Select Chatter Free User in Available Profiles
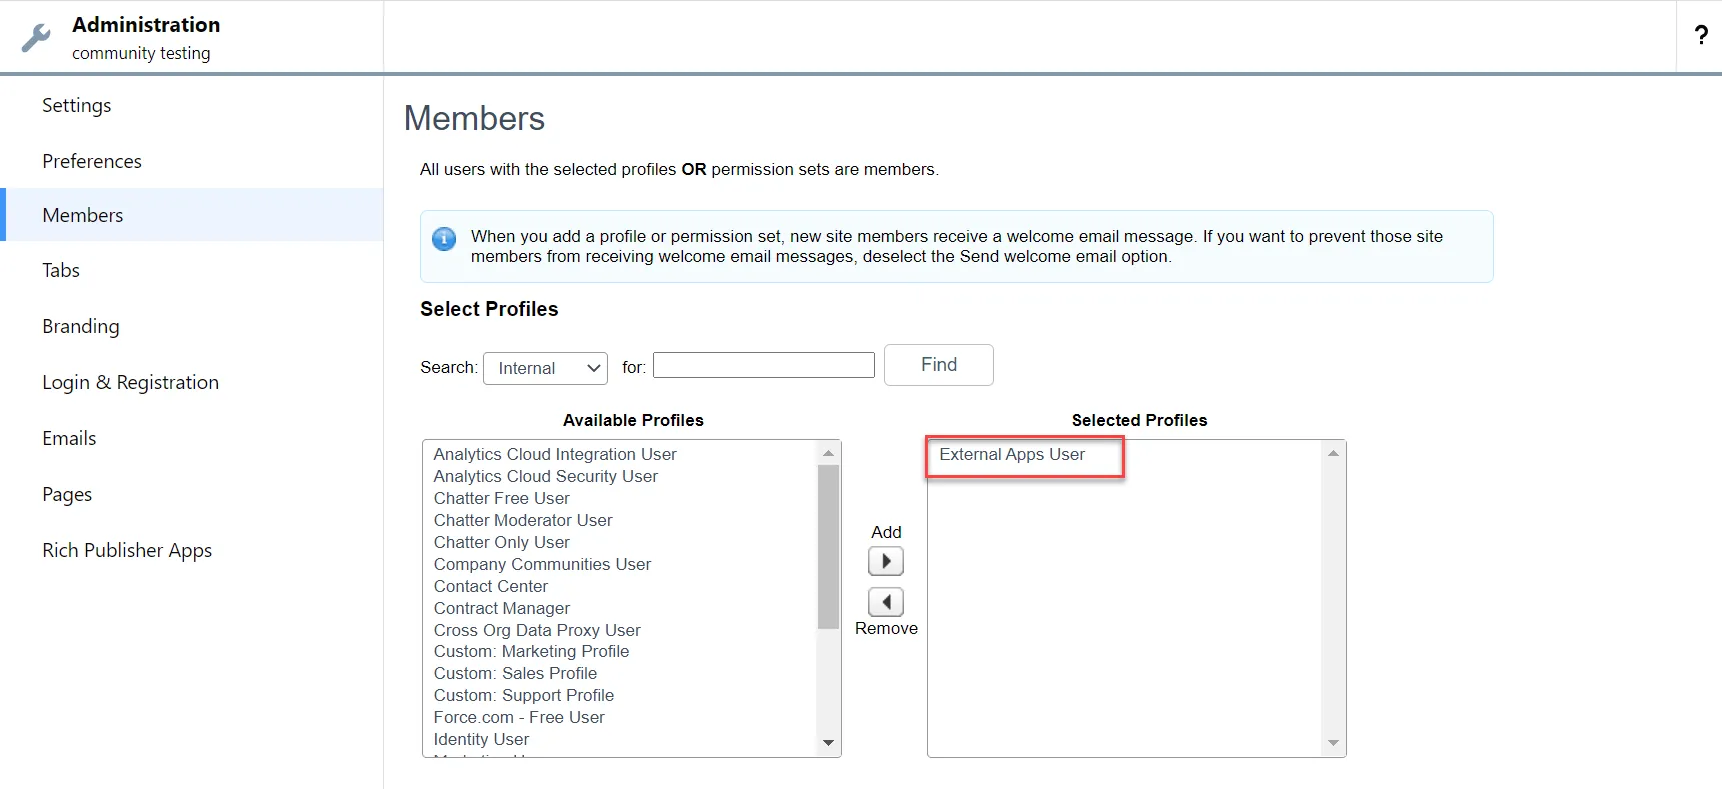This screenshot has width=1722, height=789. pyautogui.click(x=502, y=498)
